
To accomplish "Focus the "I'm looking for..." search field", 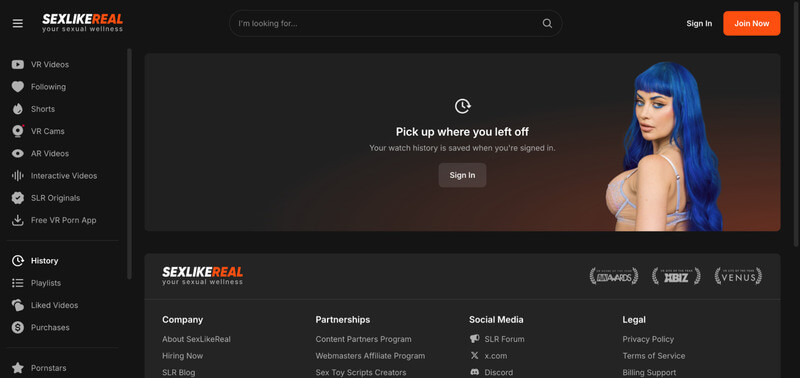I will pos(395,23).
